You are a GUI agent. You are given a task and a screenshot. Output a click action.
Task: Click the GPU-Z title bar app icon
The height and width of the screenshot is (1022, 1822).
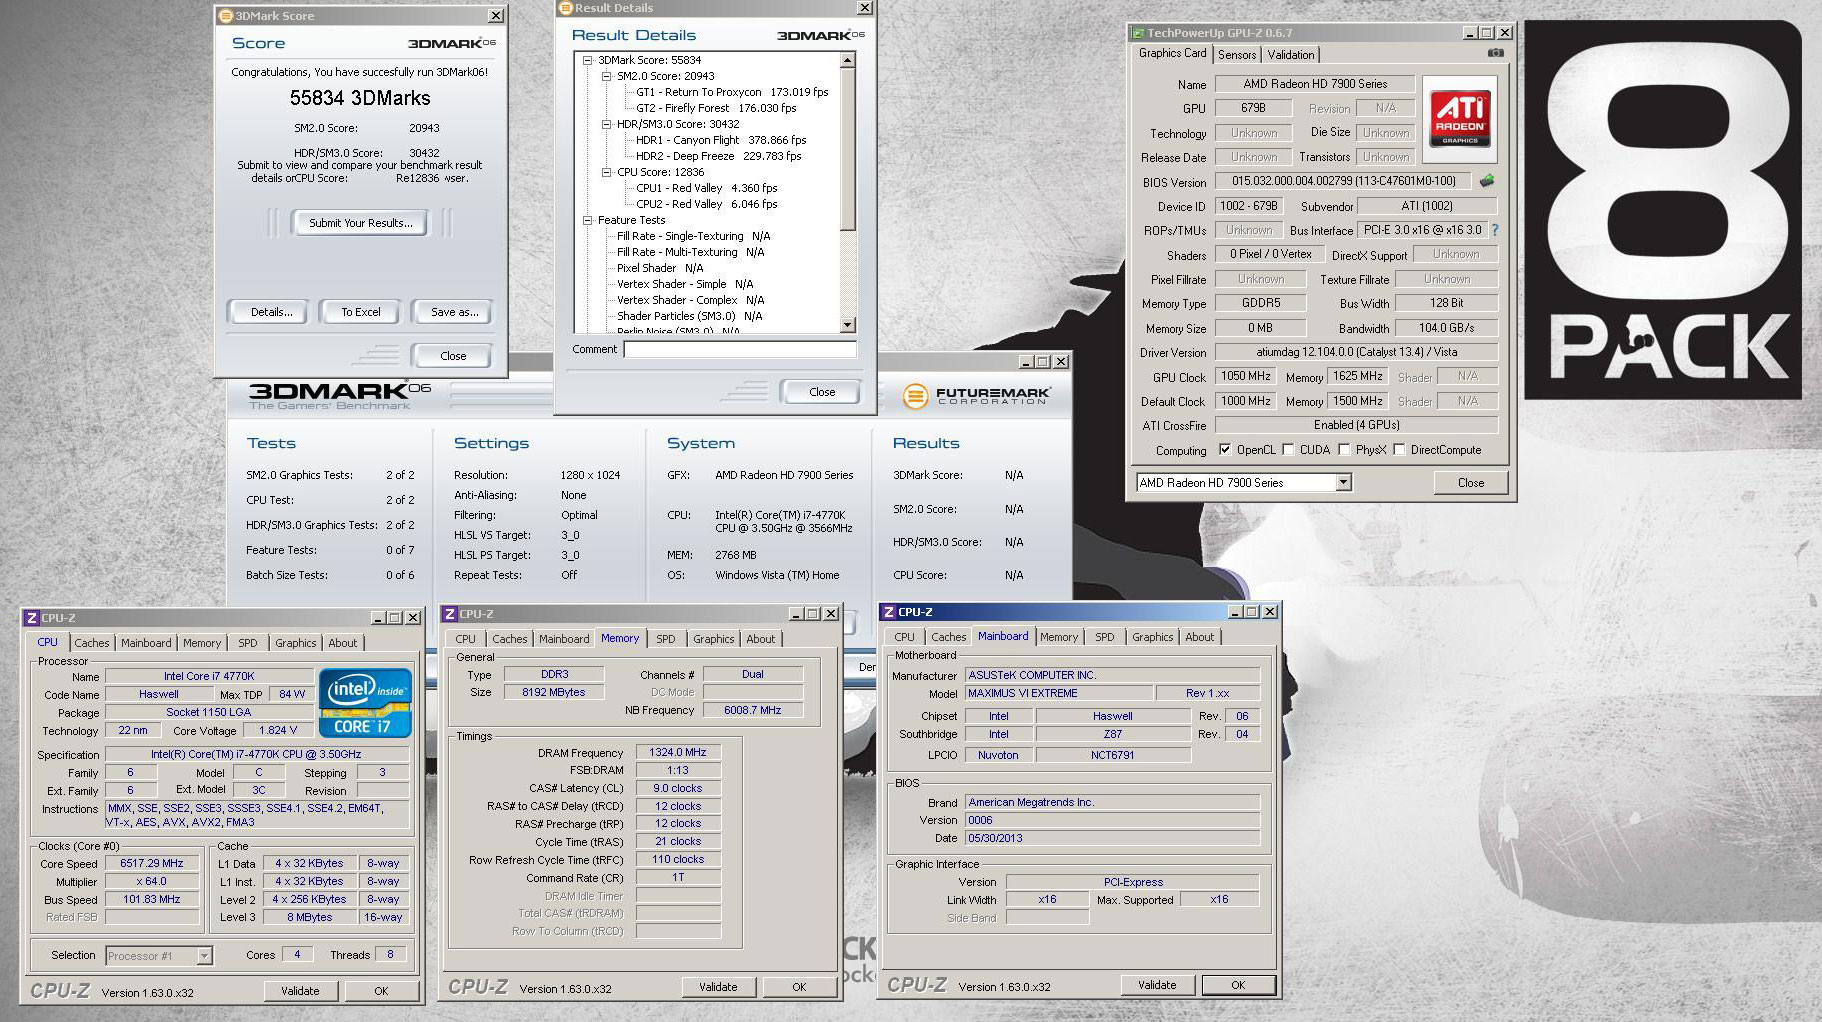(x=1138, y=33)
